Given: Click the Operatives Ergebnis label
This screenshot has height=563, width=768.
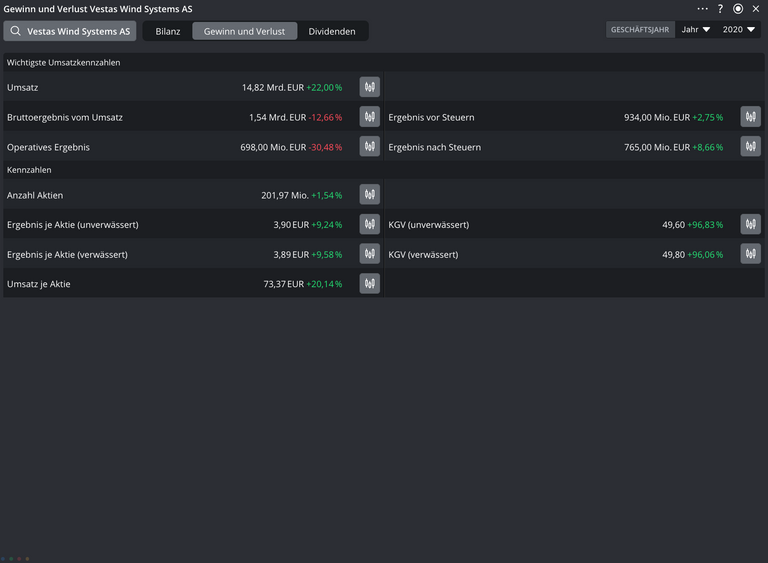Looking at the screenshot, I should point(48,147).
